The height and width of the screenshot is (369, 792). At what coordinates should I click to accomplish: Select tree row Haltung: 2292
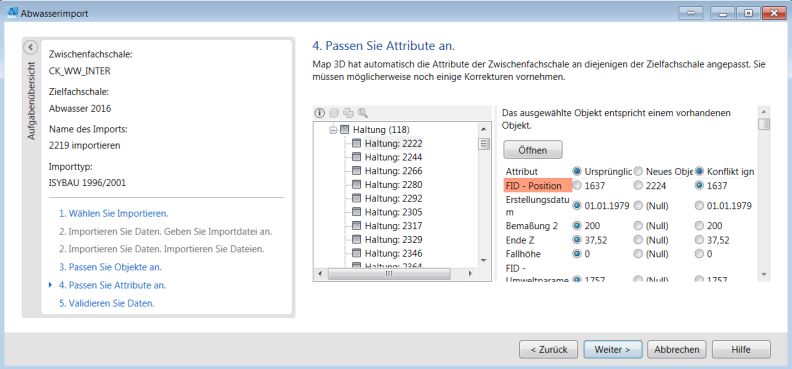coord(393,198)
